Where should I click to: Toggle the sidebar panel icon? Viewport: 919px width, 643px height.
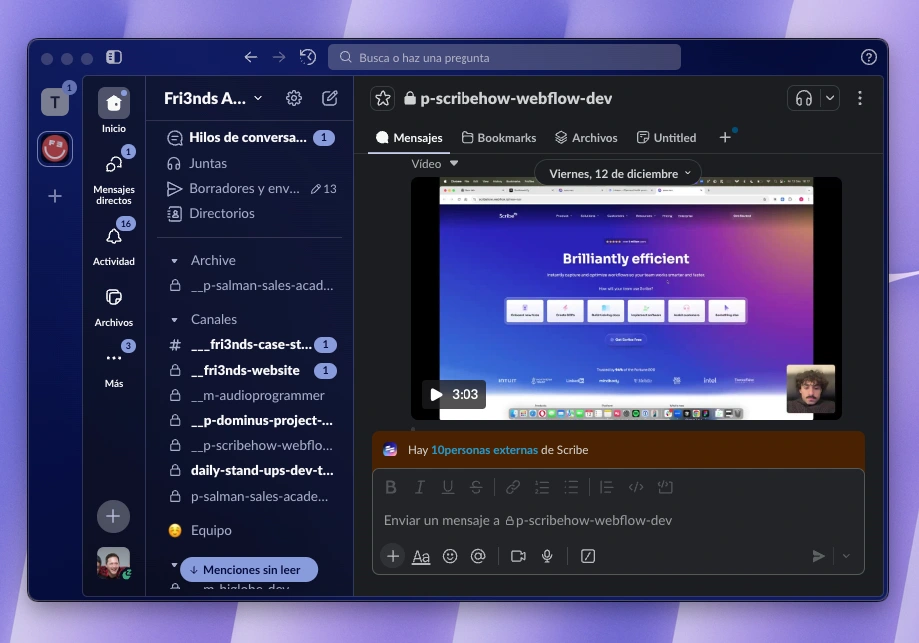pos(114,57)
